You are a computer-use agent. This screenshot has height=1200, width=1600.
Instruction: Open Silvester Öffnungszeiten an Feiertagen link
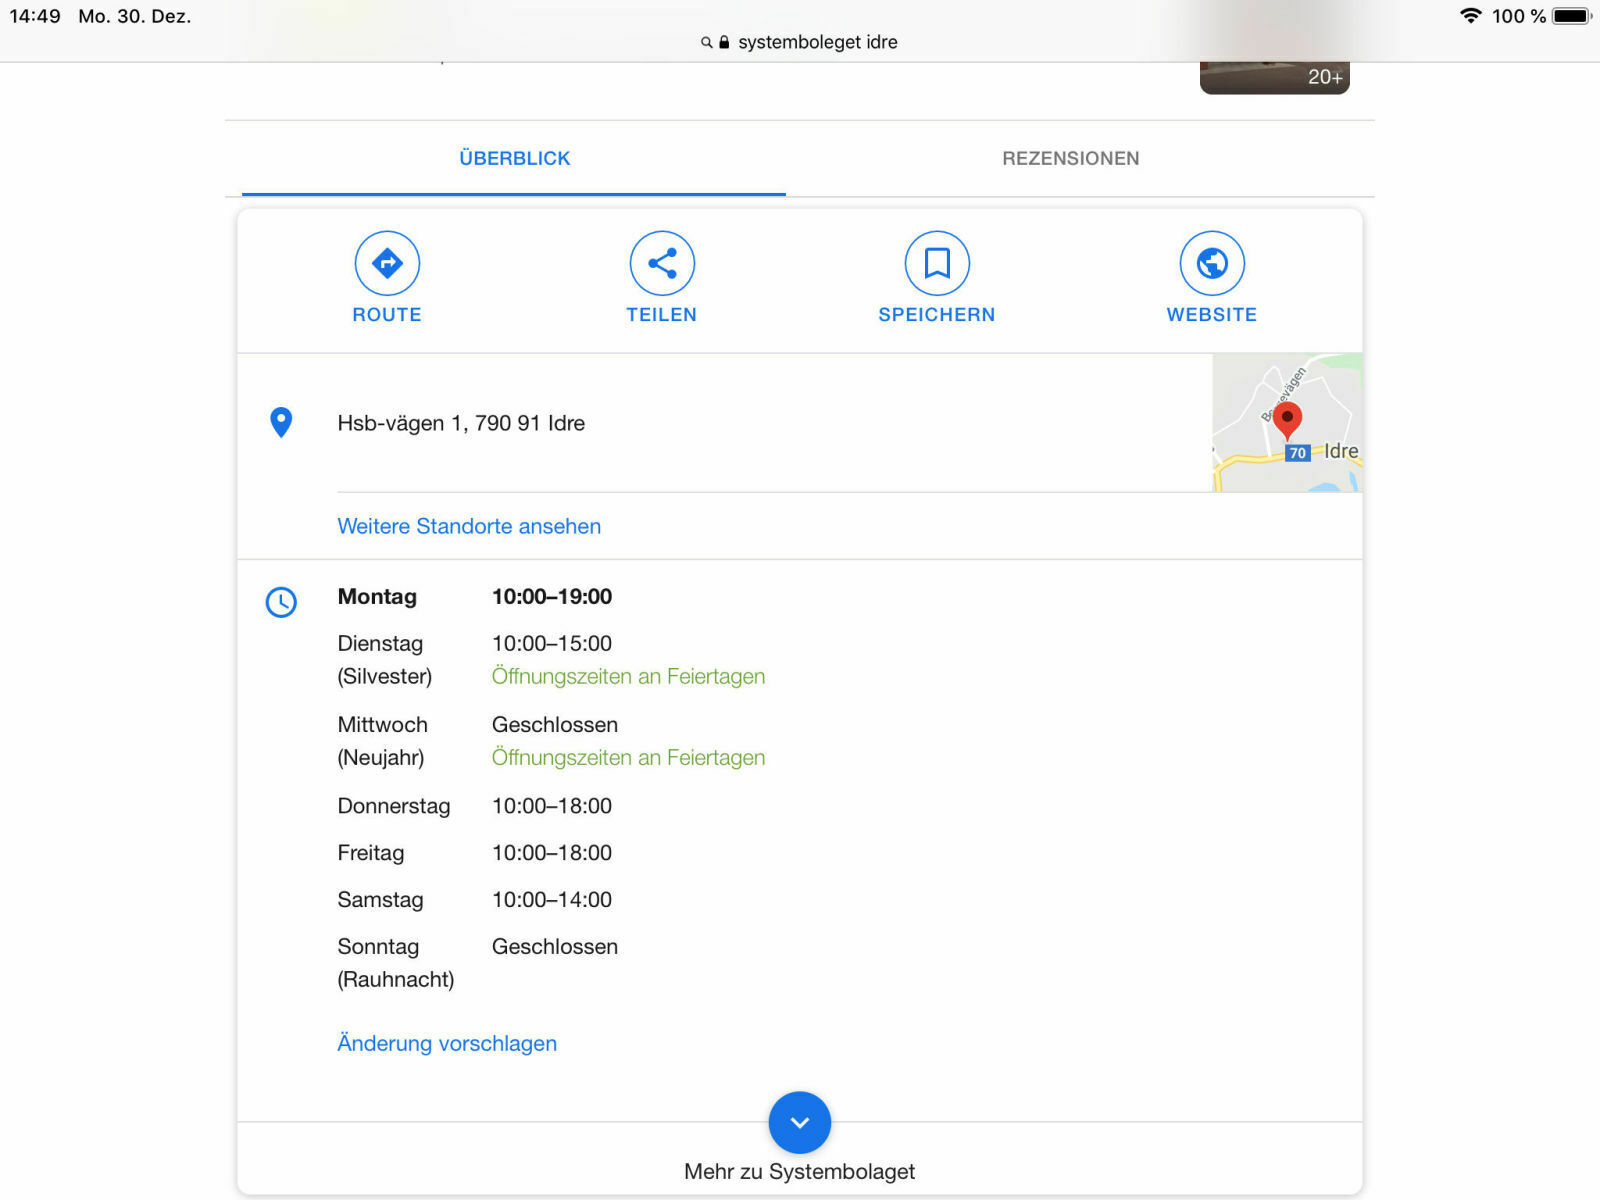point(628,676)
